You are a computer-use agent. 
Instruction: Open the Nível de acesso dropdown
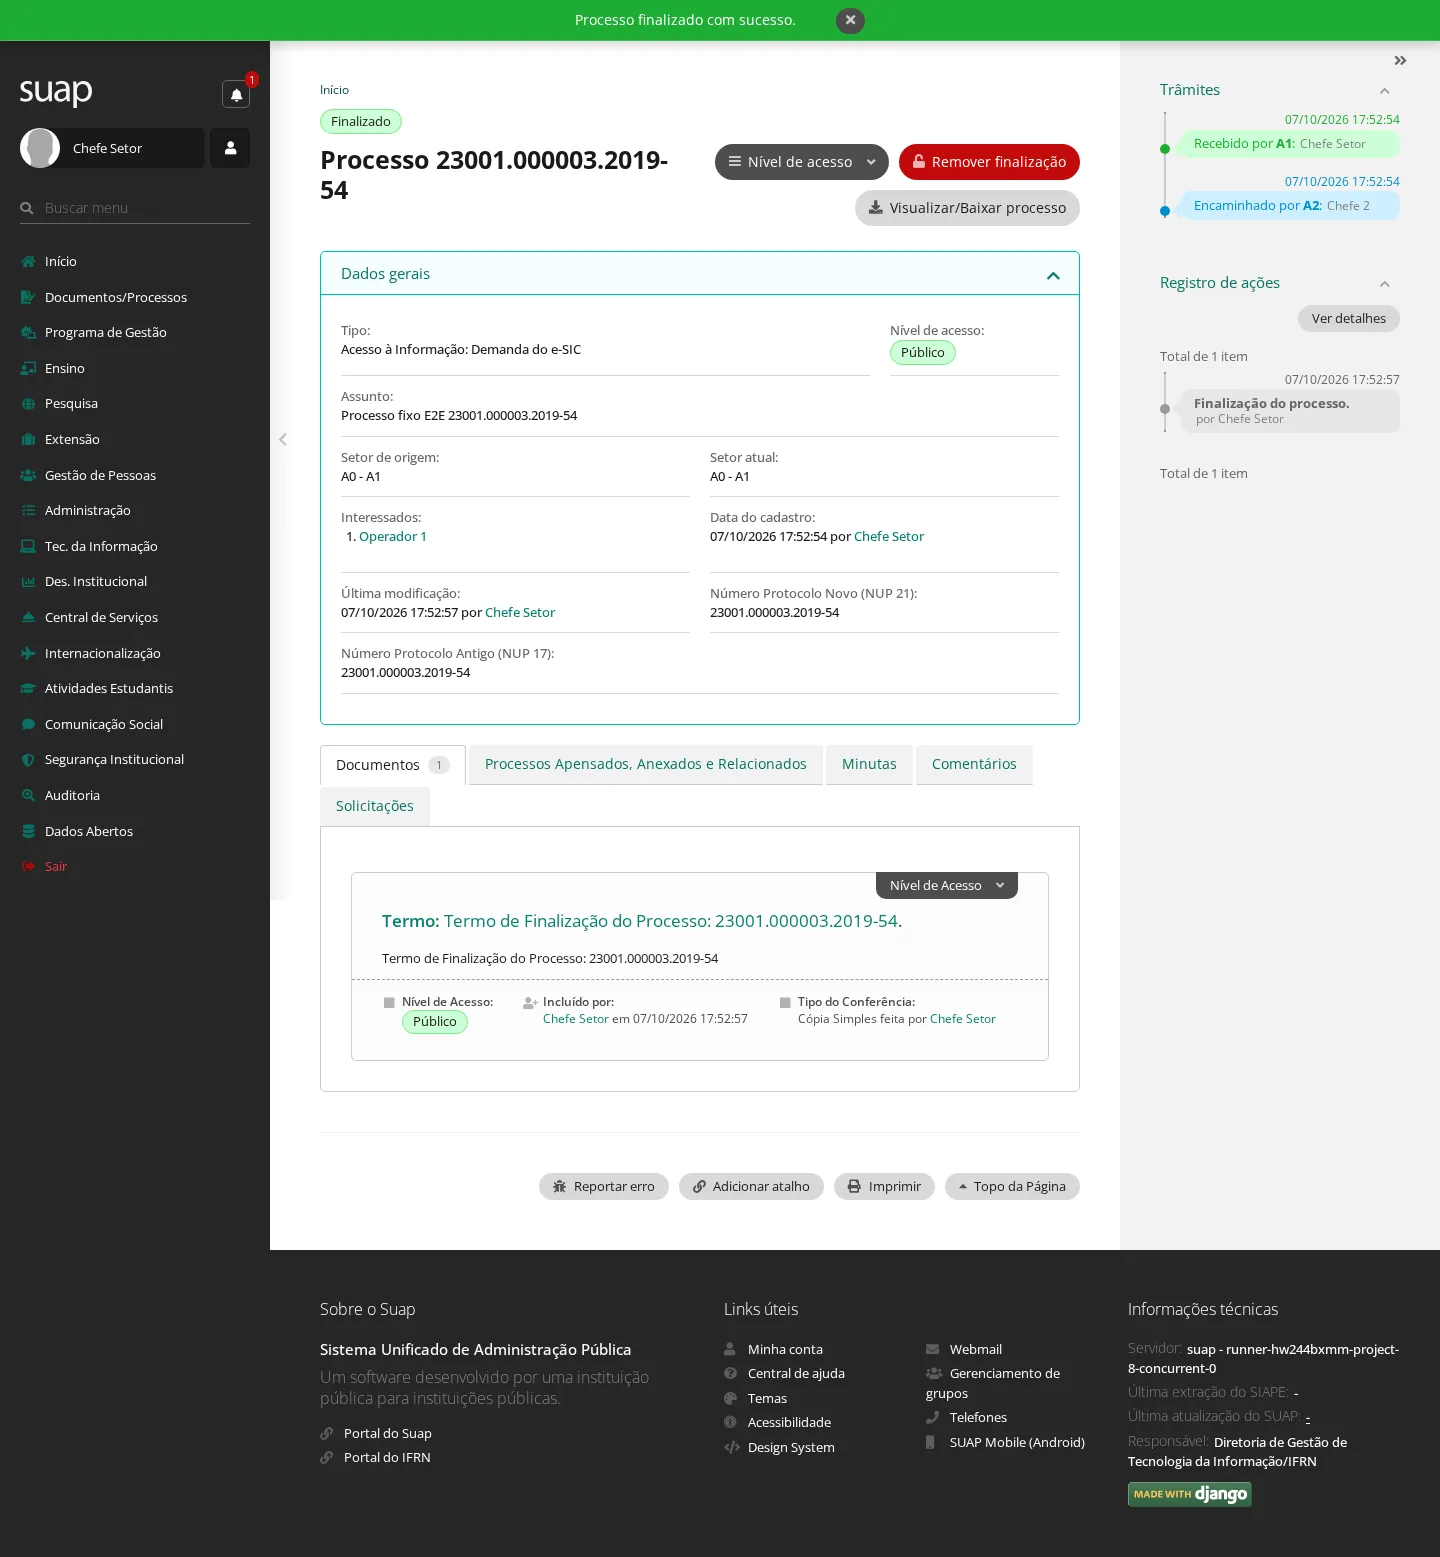click(x=801, y=162)
